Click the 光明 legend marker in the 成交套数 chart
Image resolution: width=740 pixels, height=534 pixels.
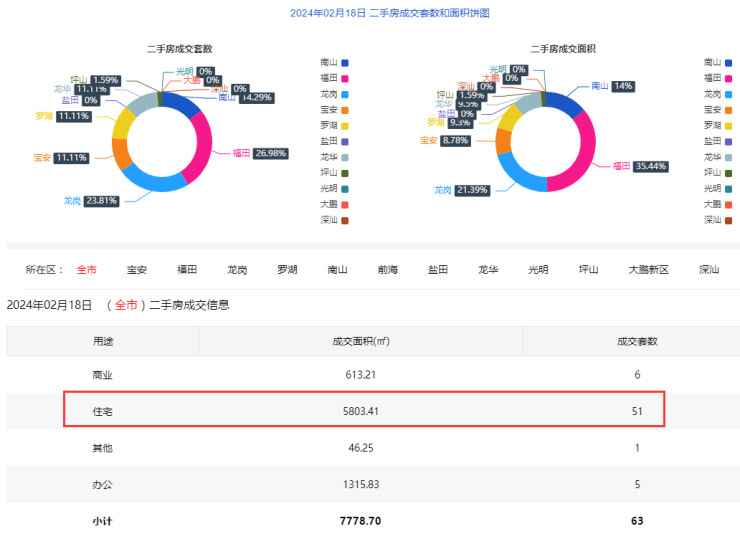[345, 188]
